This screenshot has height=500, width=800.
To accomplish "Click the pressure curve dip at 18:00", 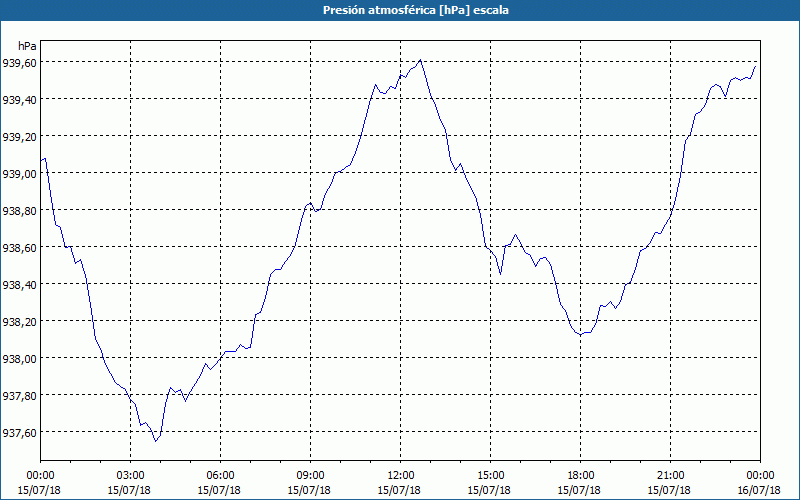I will [581, 335].
